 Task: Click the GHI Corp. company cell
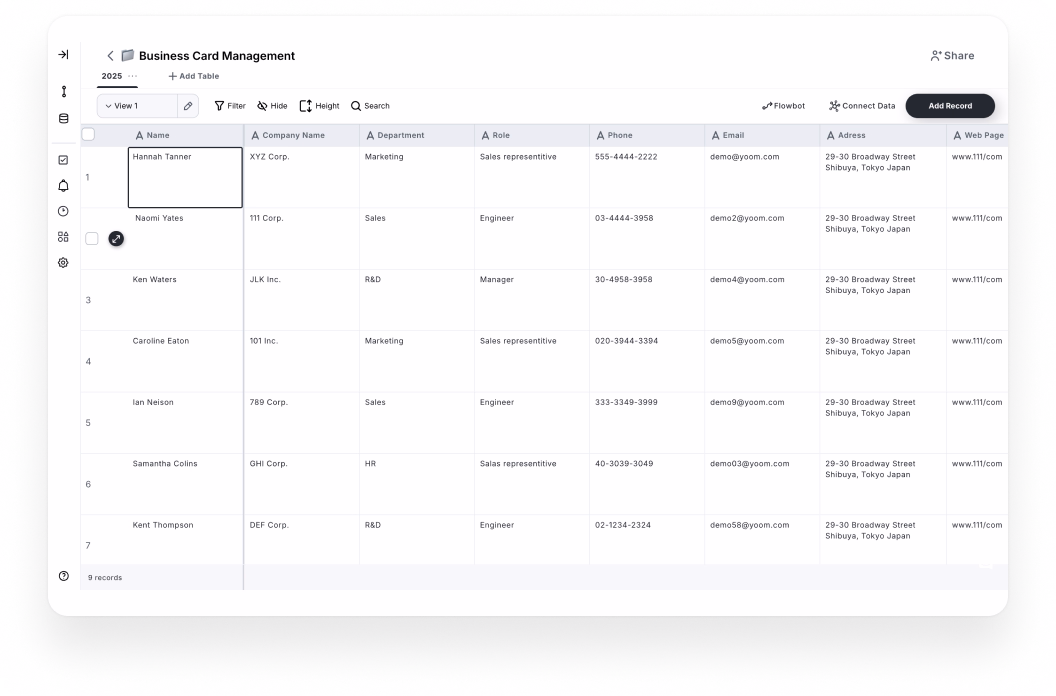[302, 484]
